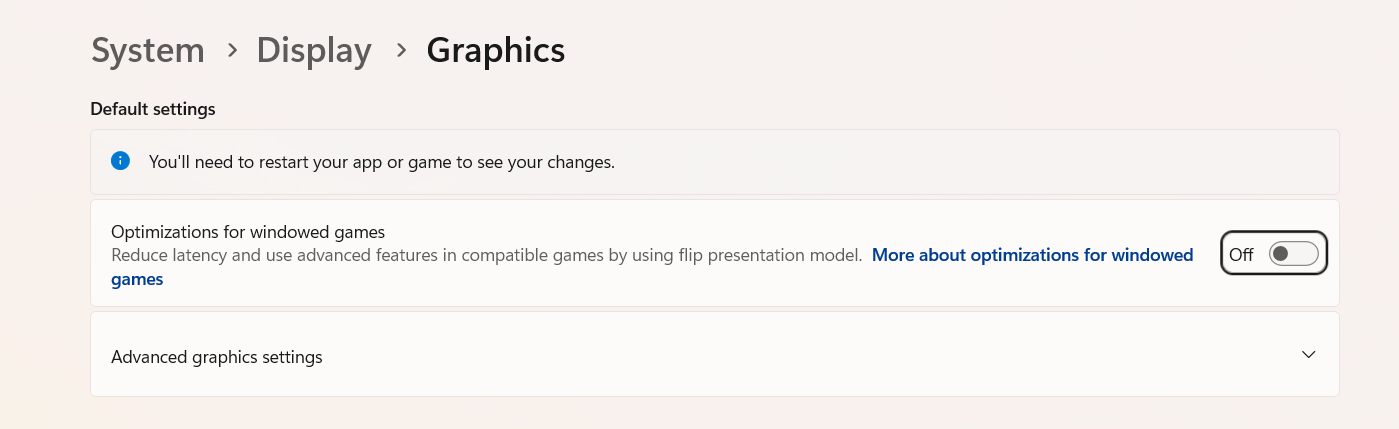This screenshot has width=1399, height=429.
Task: Click the bold "games" link text on second line
Action: (137, 280)
